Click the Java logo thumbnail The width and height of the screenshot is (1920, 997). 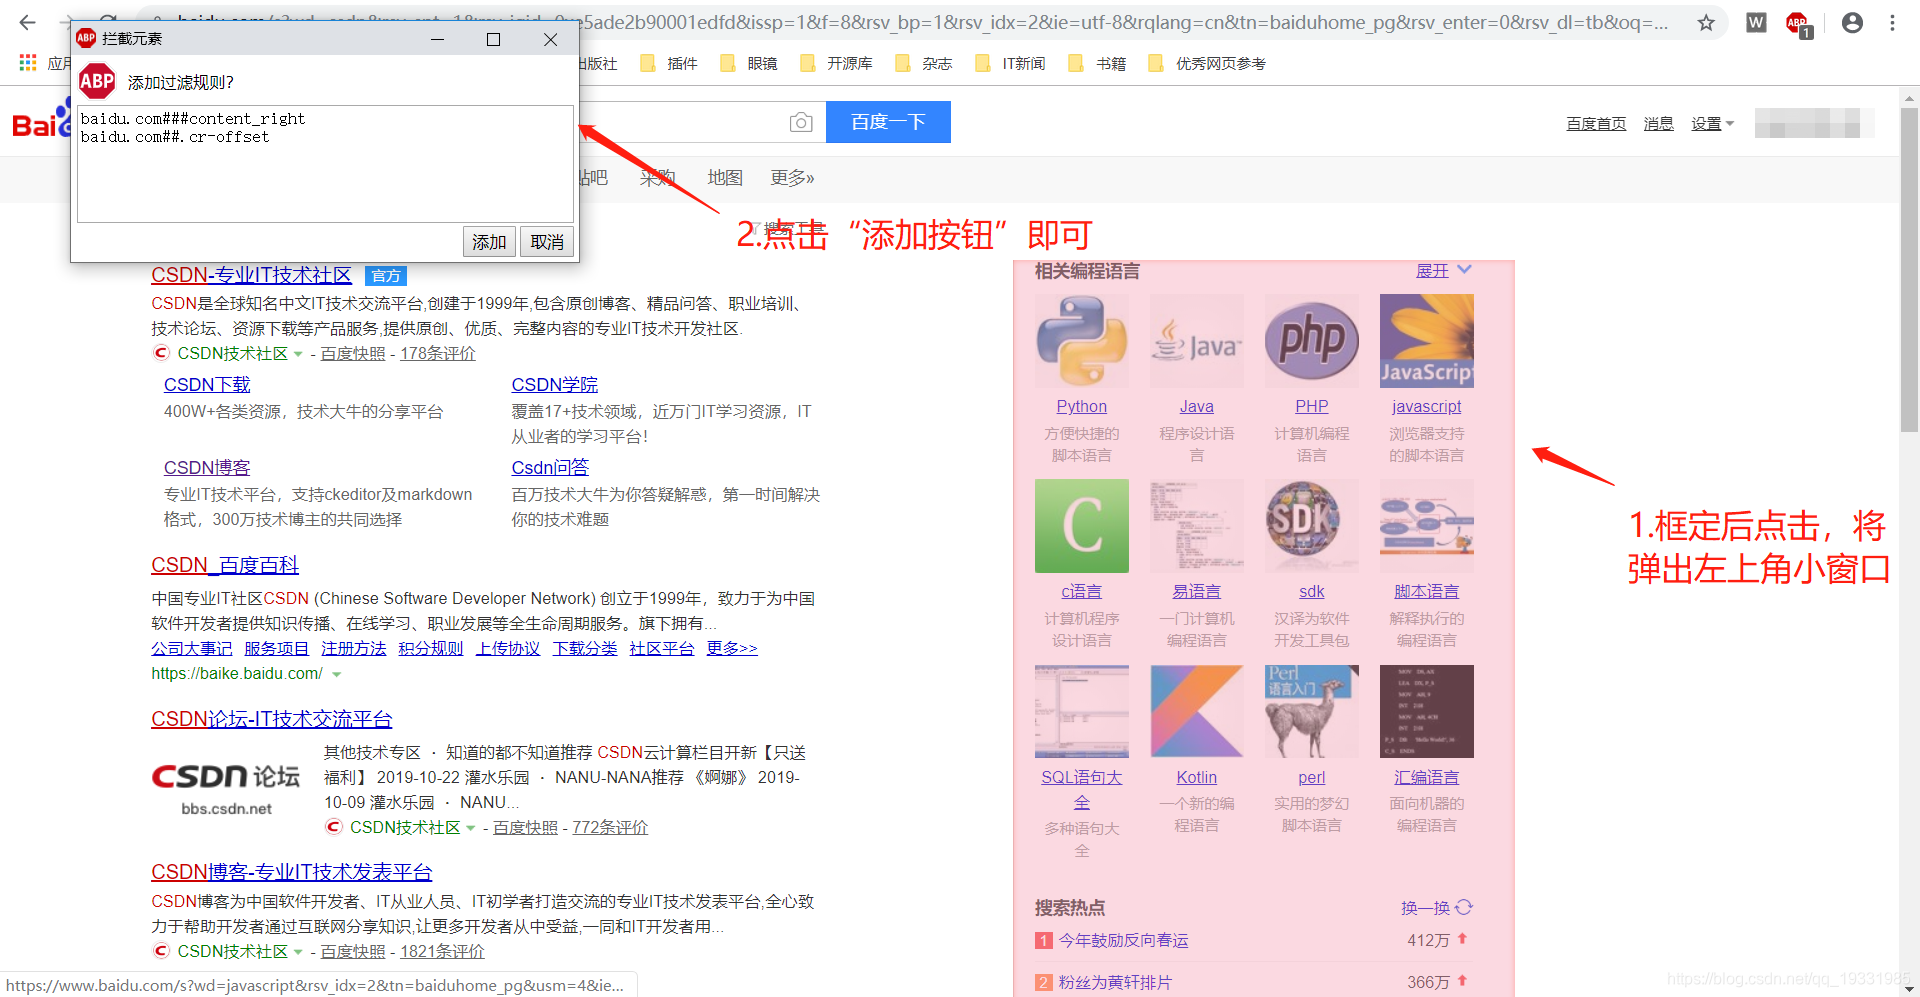1197,341
